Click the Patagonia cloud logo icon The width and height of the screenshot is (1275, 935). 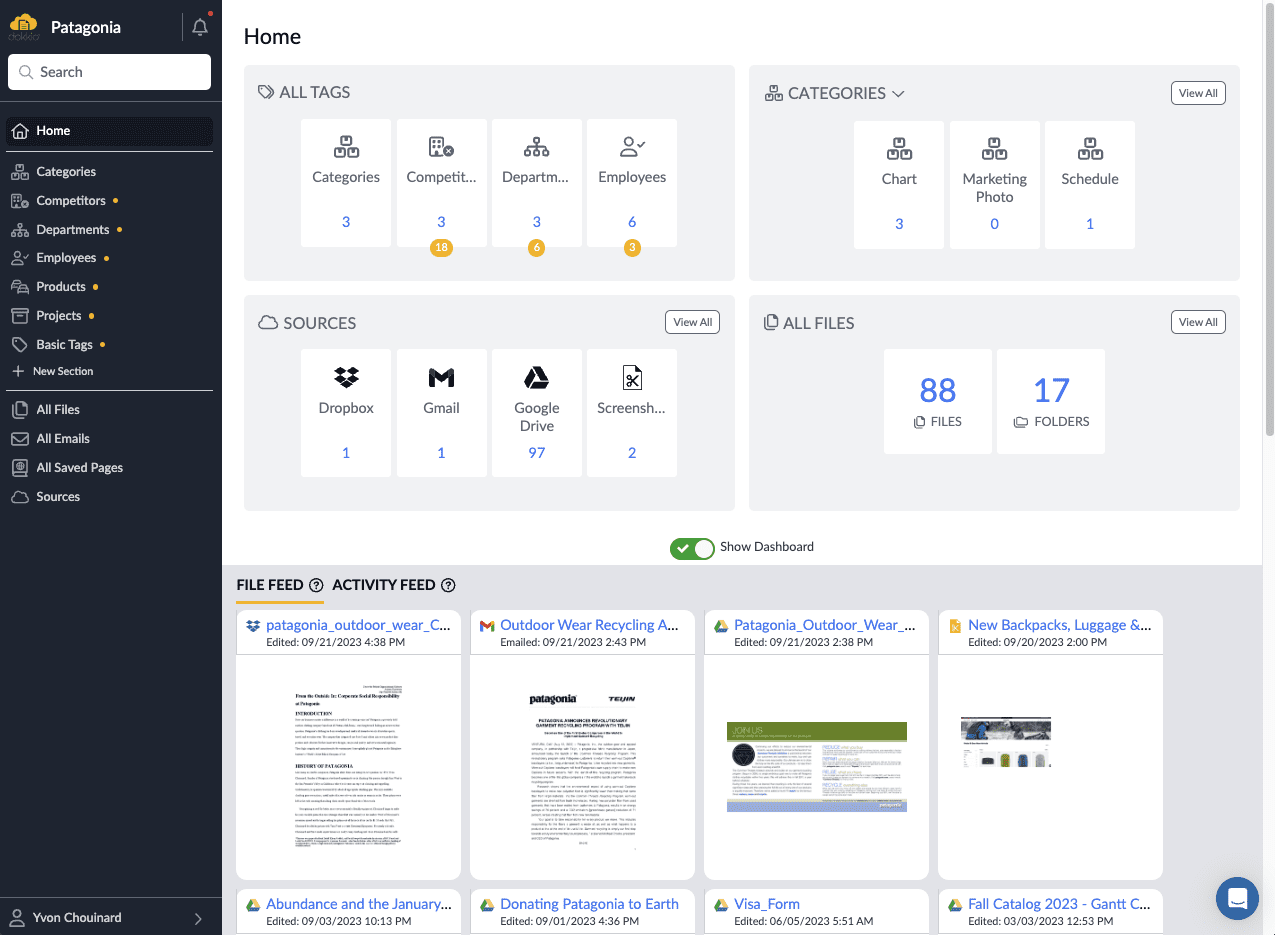click(x=23, y=26)
